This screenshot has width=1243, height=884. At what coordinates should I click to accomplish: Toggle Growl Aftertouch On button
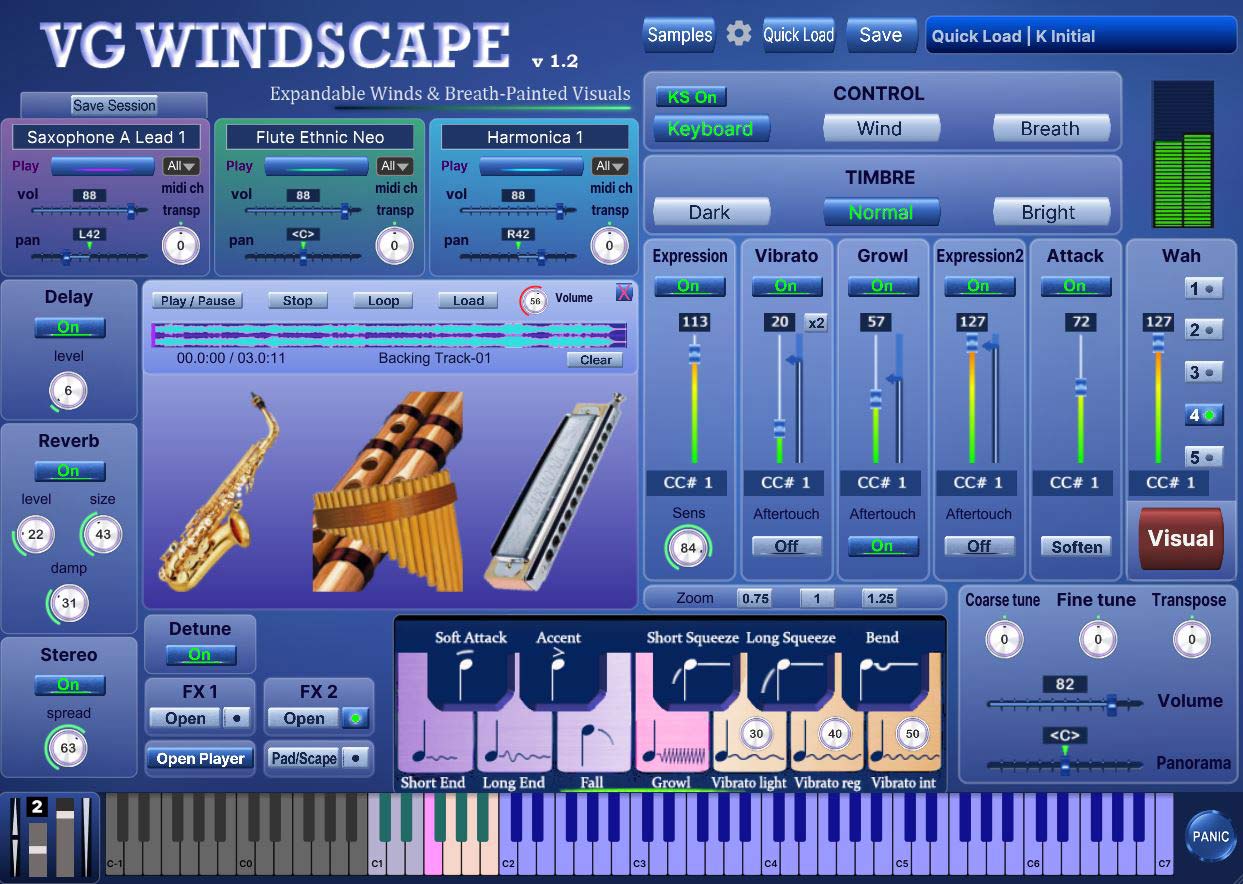882,546
